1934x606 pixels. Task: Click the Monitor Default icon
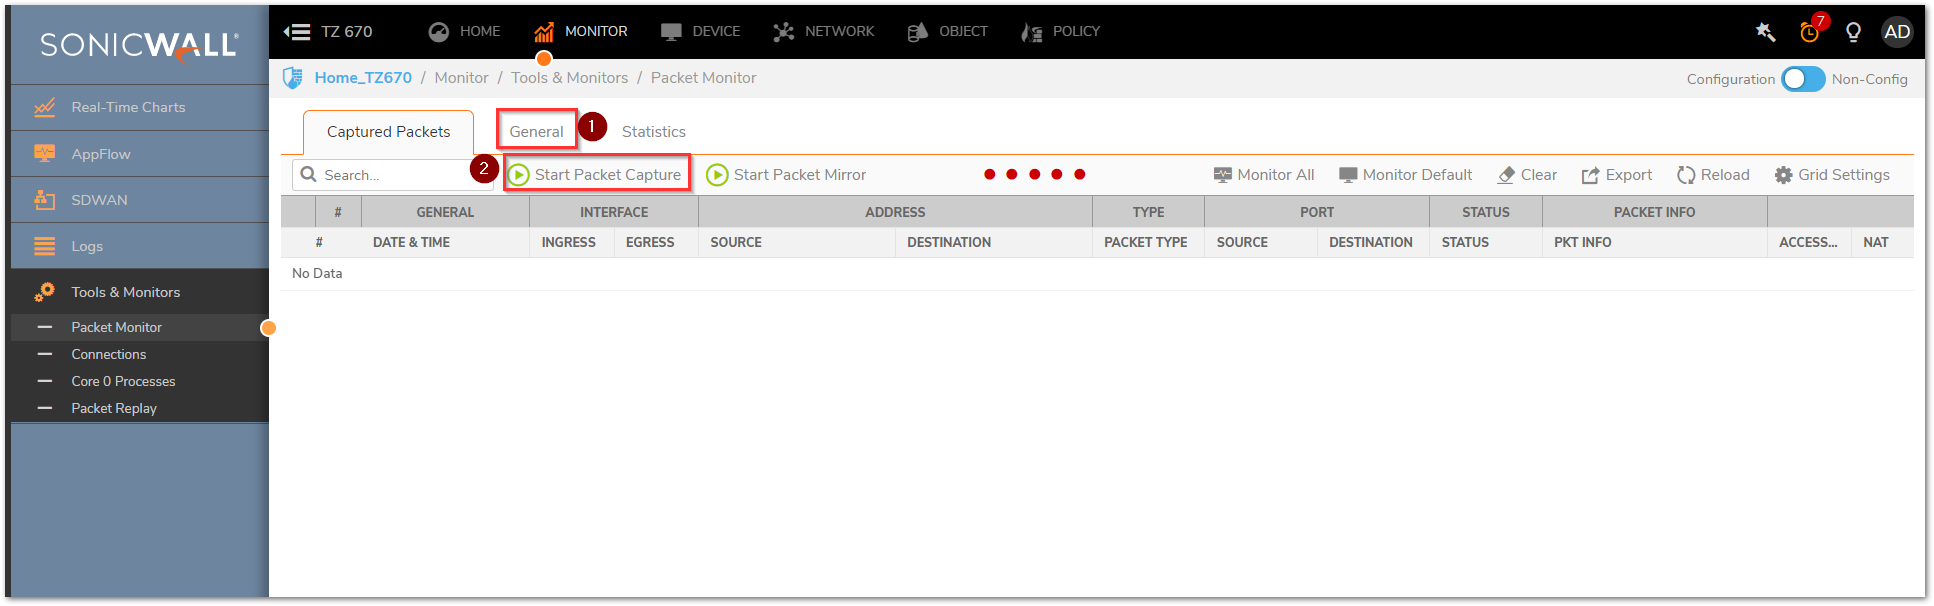pyautogui.click(x=1348, y=175)
